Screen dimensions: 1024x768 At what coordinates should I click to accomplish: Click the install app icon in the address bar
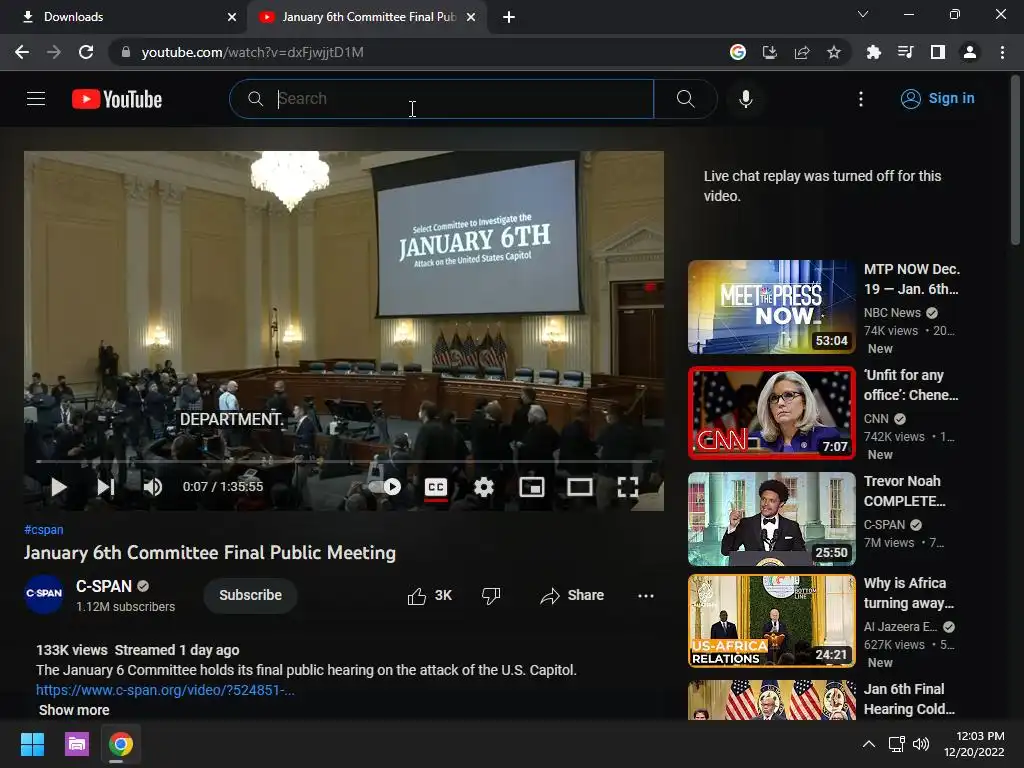pyautogui.click(x=769, y=52)
